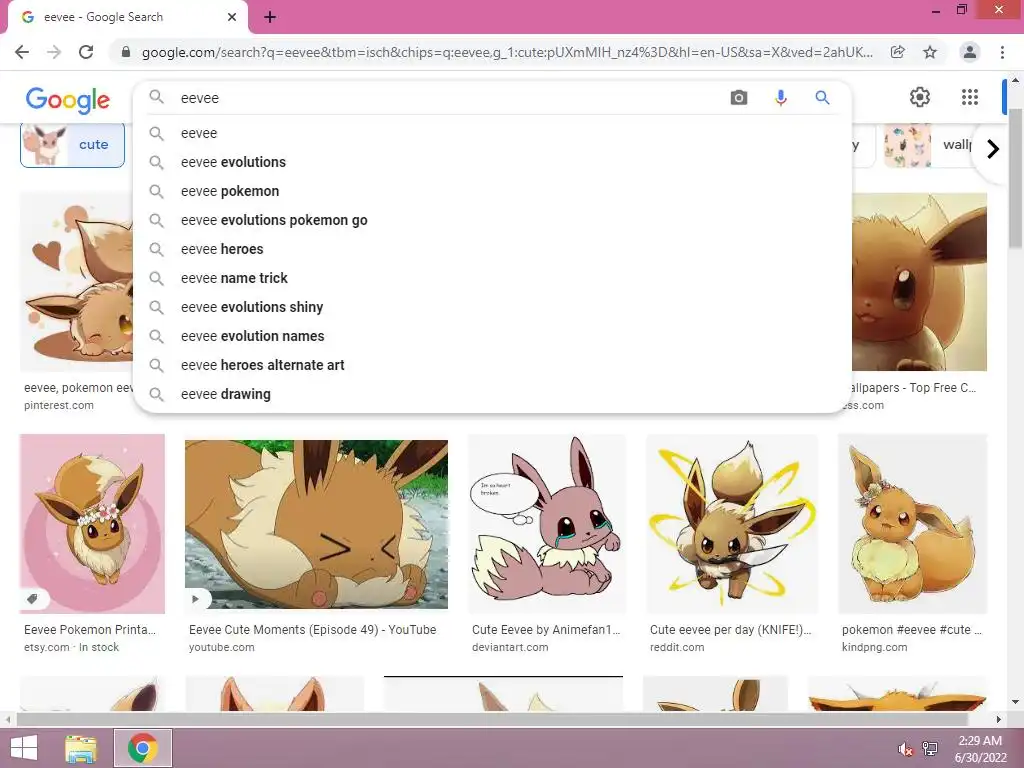Open kindpng eevee flower crown image
Viewport: 1024px width, 768px height.
[x=912, y=524]
